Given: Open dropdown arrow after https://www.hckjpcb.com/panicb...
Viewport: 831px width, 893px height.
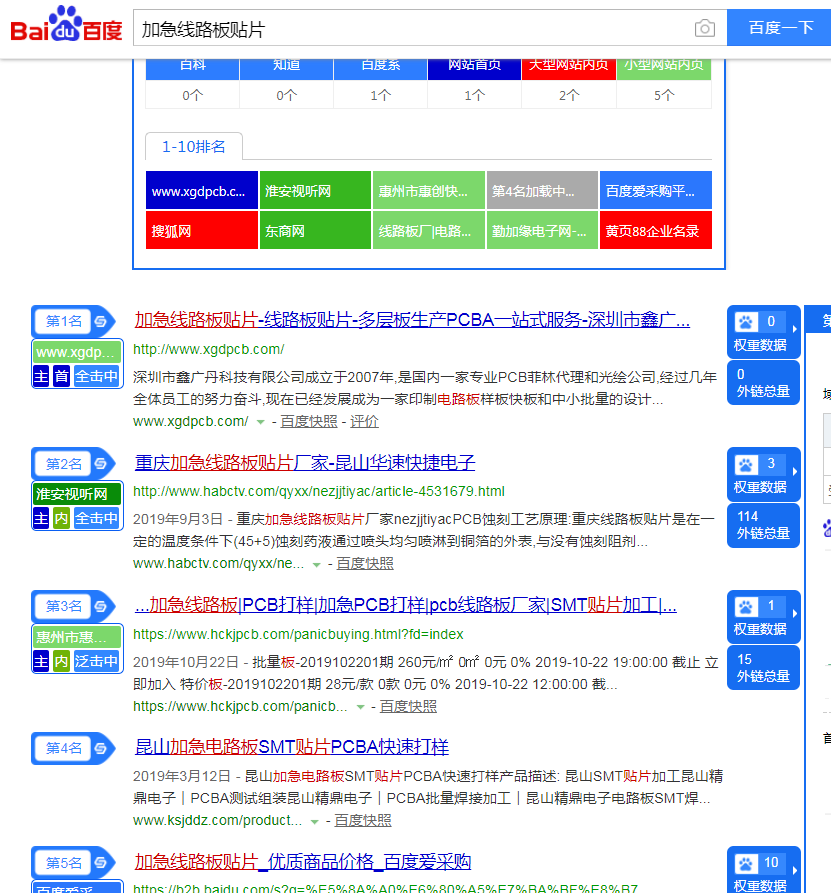Looking at the screenshot, I should point(360,707).
